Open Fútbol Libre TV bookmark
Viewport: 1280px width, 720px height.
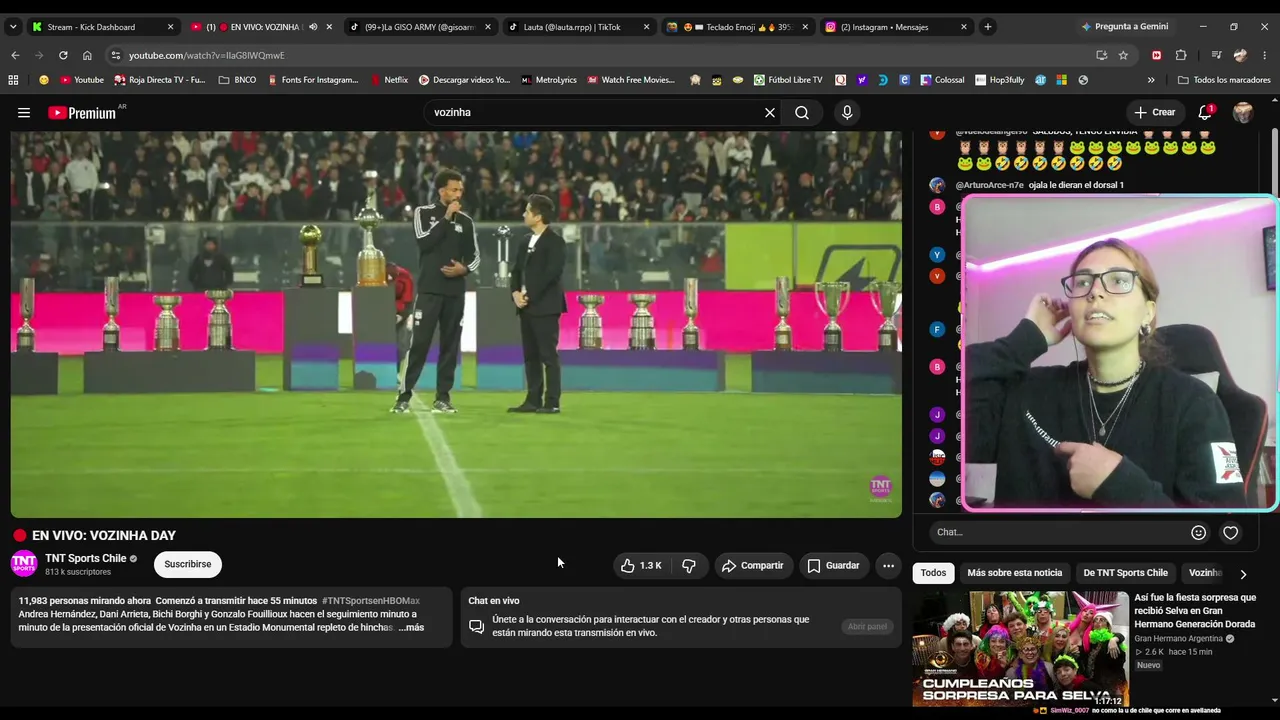click(788, 80)
